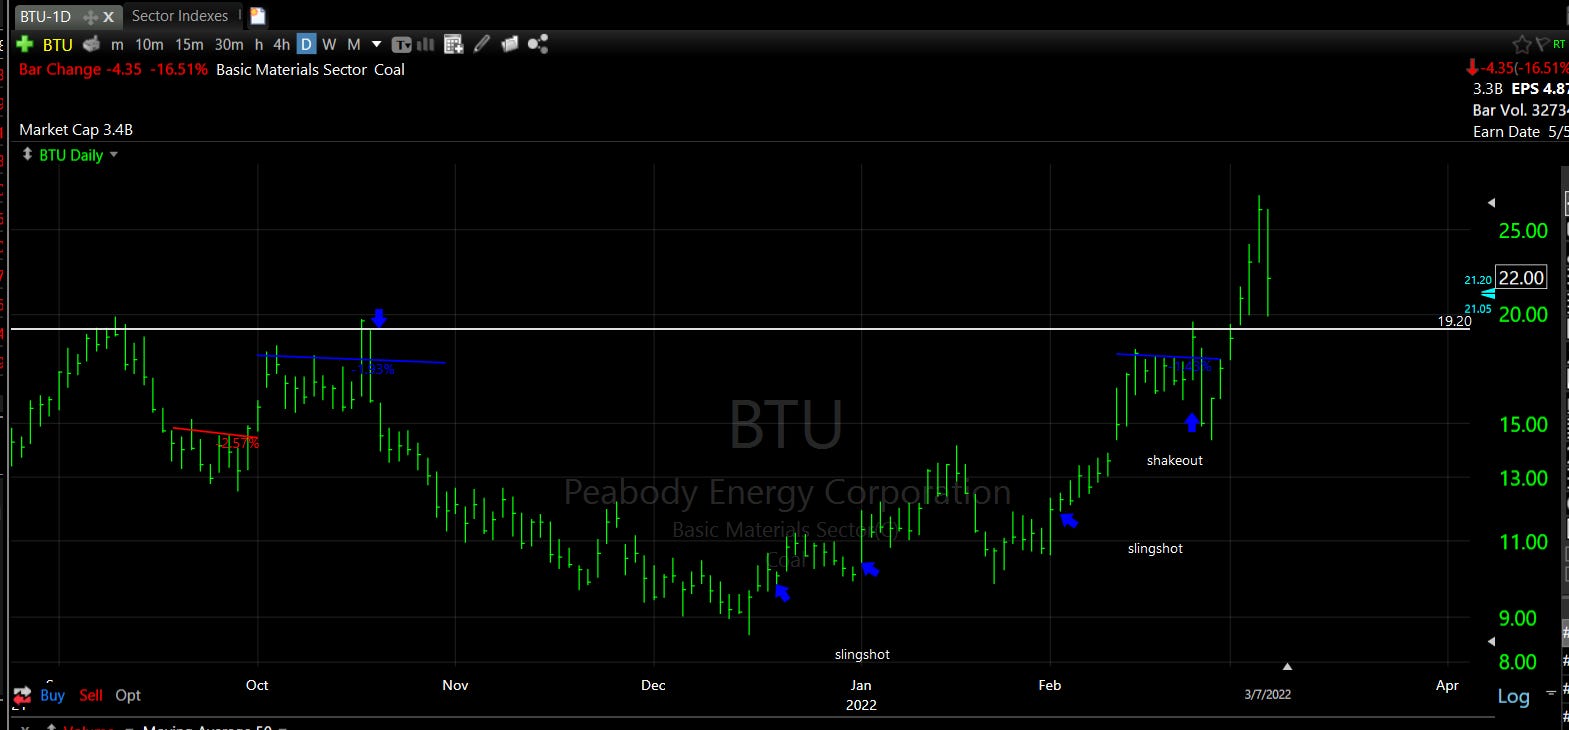Click the time axis up triangle above 3/7/2022
Viewport: 1569px width, 730px height.
coord(1287,666)
